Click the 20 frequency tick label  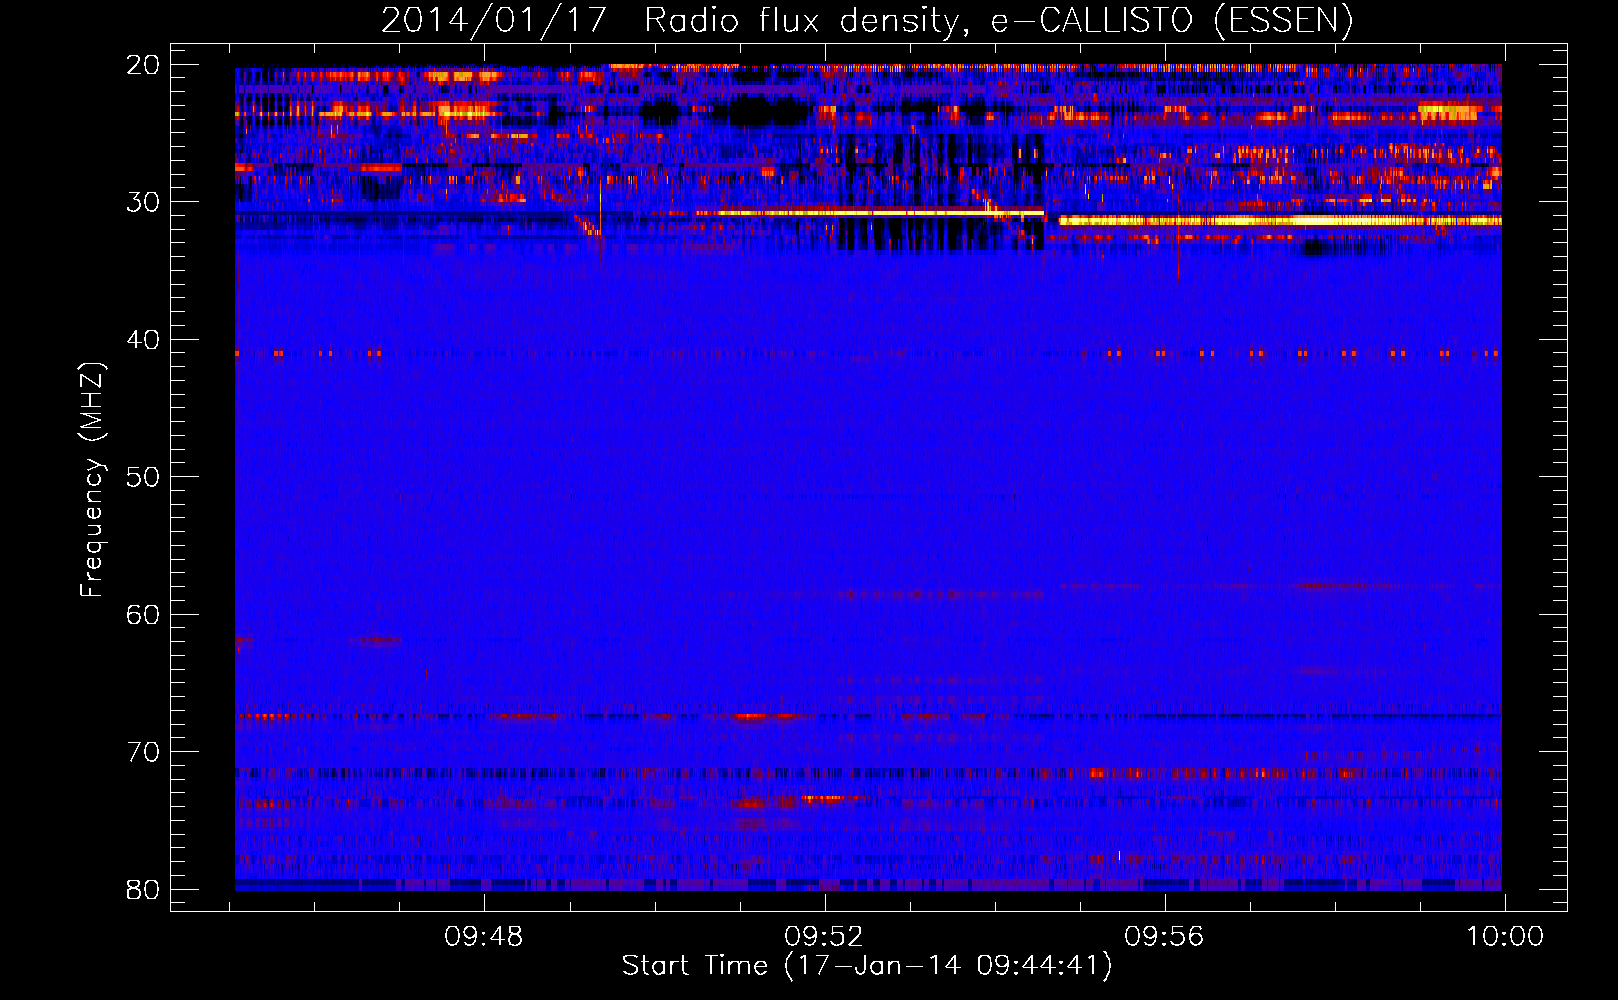[143, 65]
